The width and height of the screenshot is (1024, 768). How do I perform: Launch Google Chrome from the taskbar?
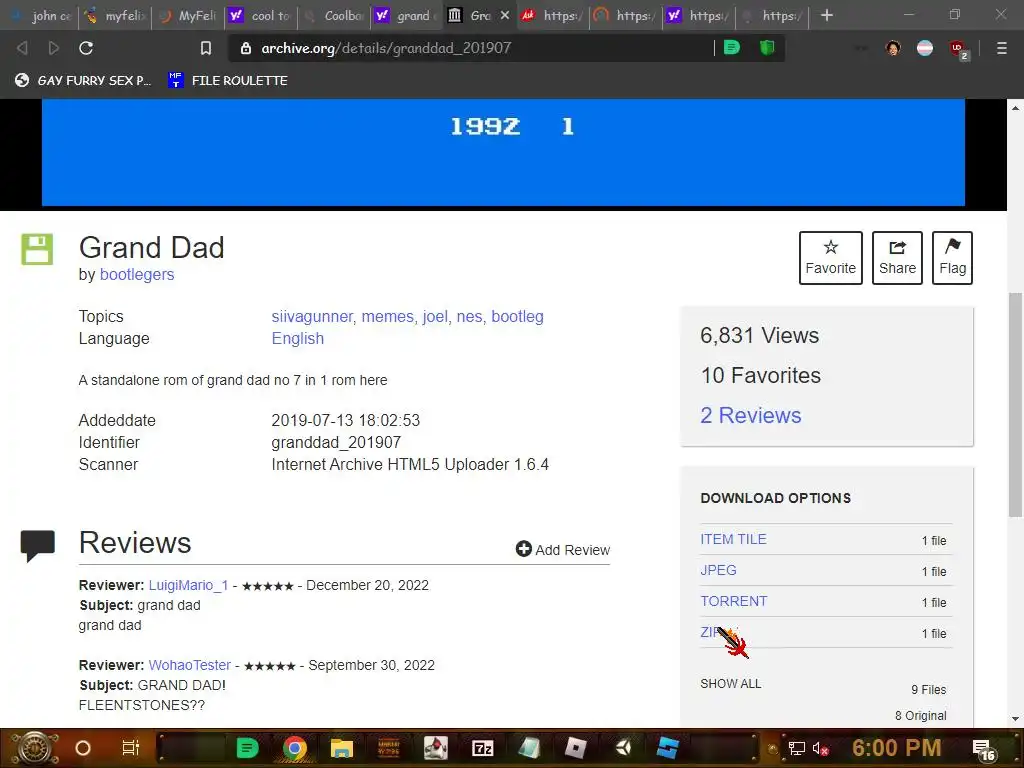[295, 748]
